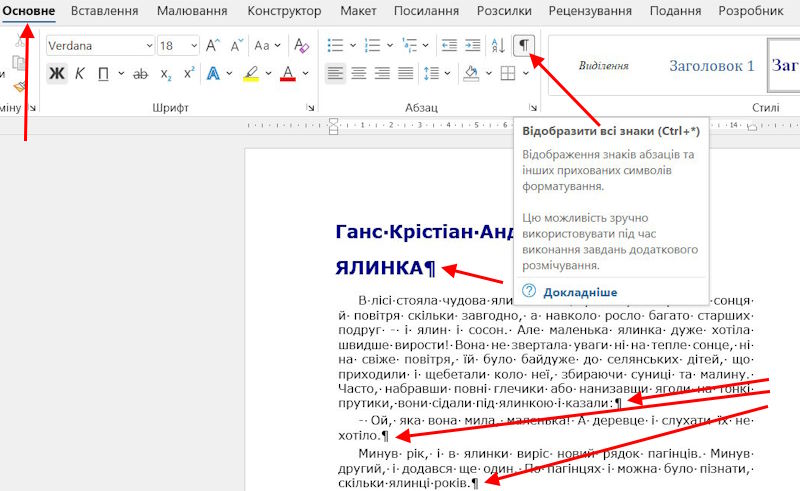Clear all formatting with the eraser icon

pos(302,46)
